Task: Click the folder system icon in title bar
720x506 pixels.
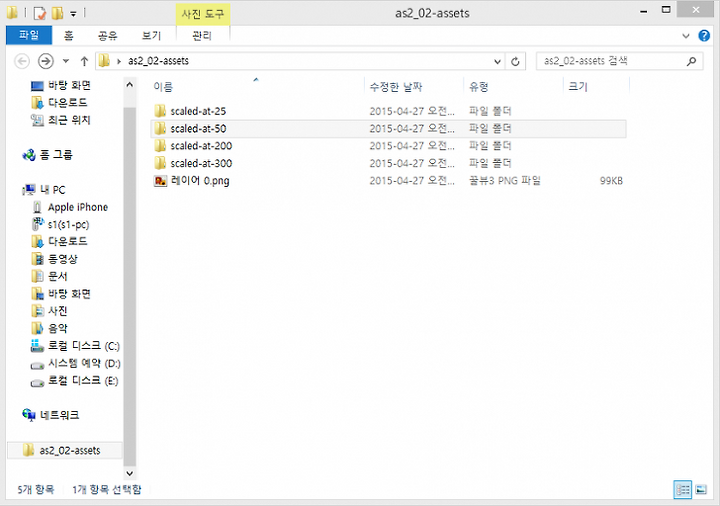Action: (12, 13)
